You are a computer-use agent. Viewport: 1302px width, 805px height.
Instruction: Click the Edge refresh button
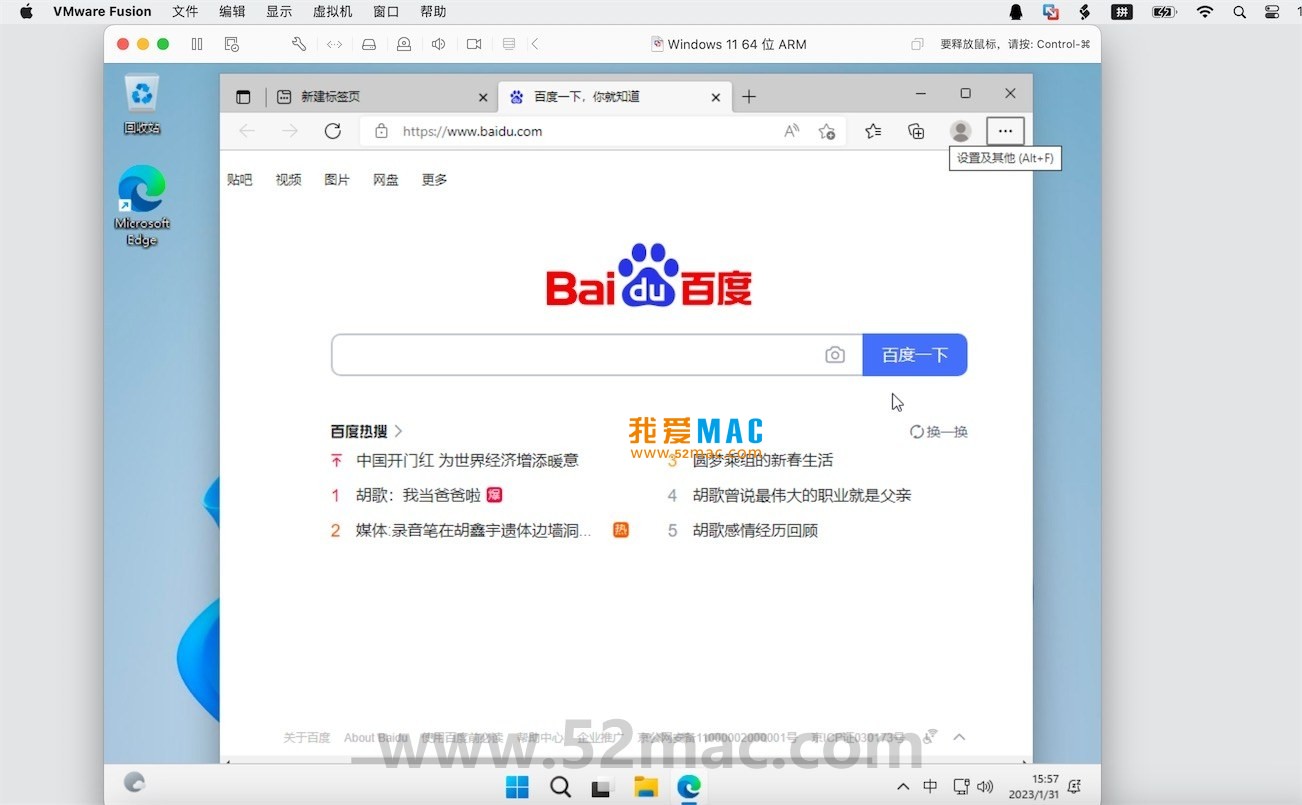tap(333, 131)
